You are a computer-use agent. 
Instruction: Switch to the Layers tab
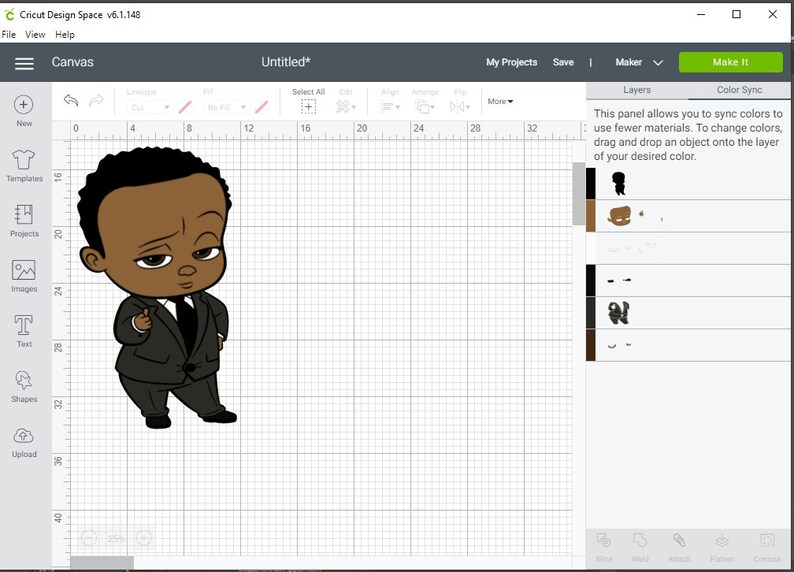(637, 90)
